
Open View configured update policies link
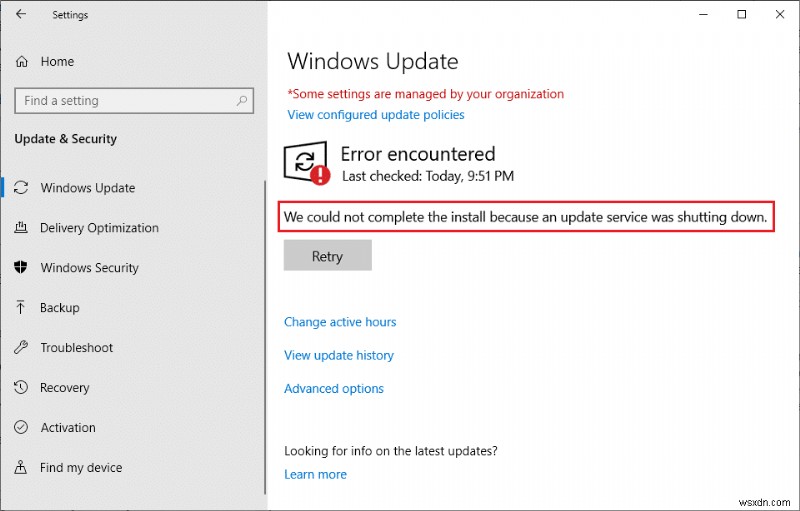376,115
